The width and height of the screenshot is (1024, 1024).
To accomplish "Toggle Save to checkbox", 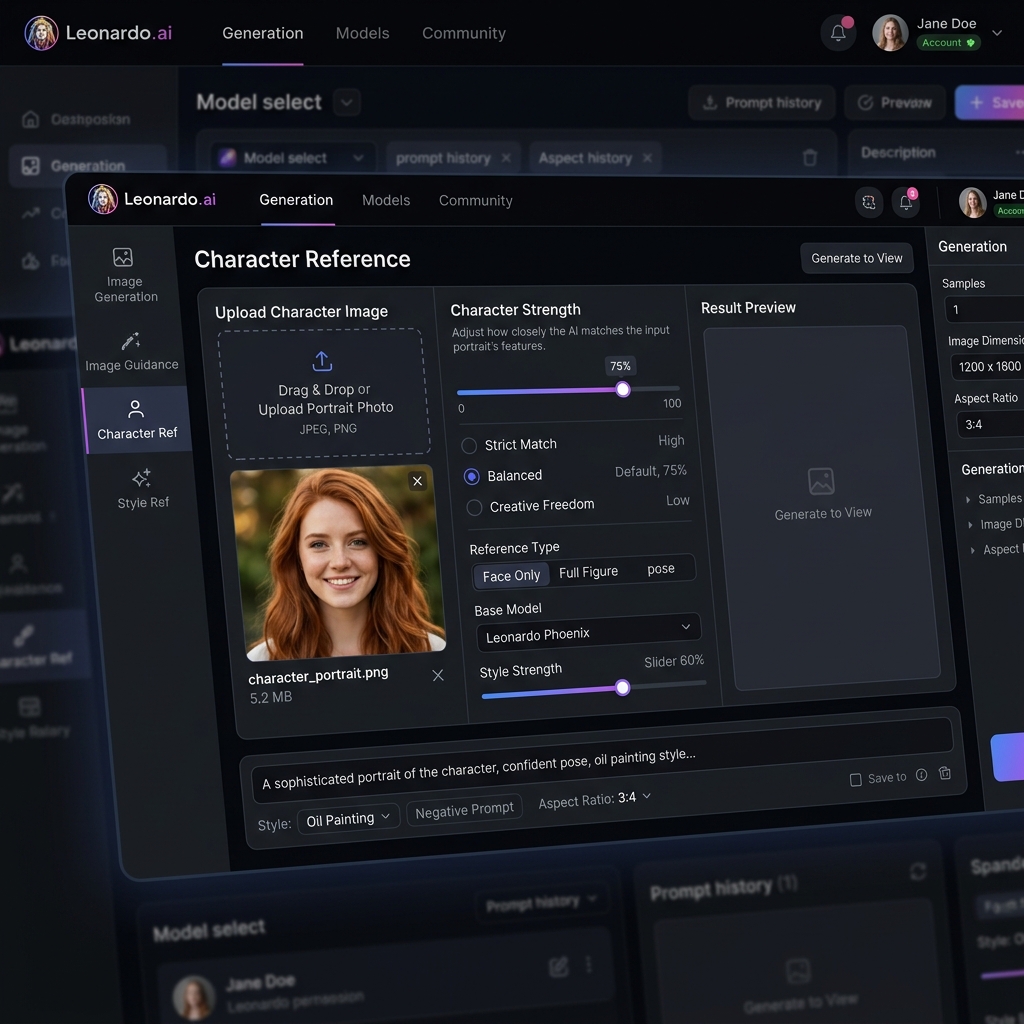I will 856,780.
